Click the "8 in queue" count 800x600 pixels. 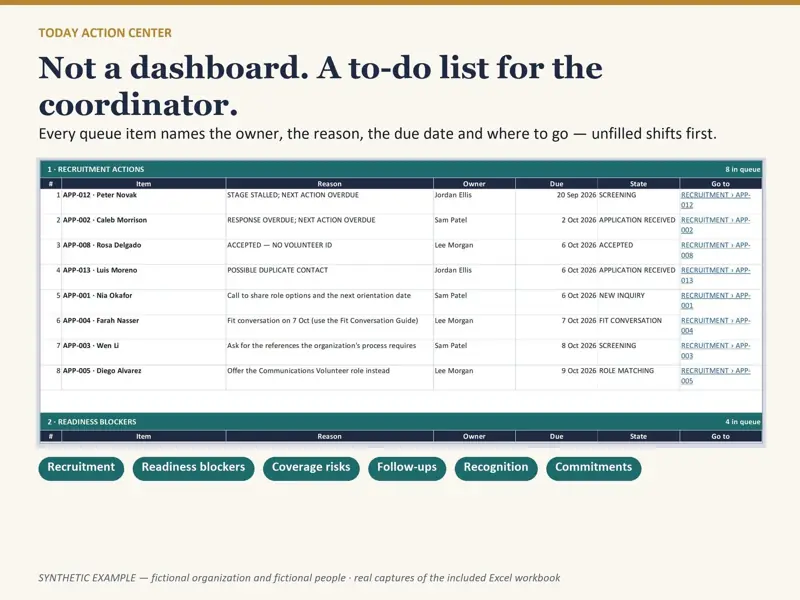[743, 169]
